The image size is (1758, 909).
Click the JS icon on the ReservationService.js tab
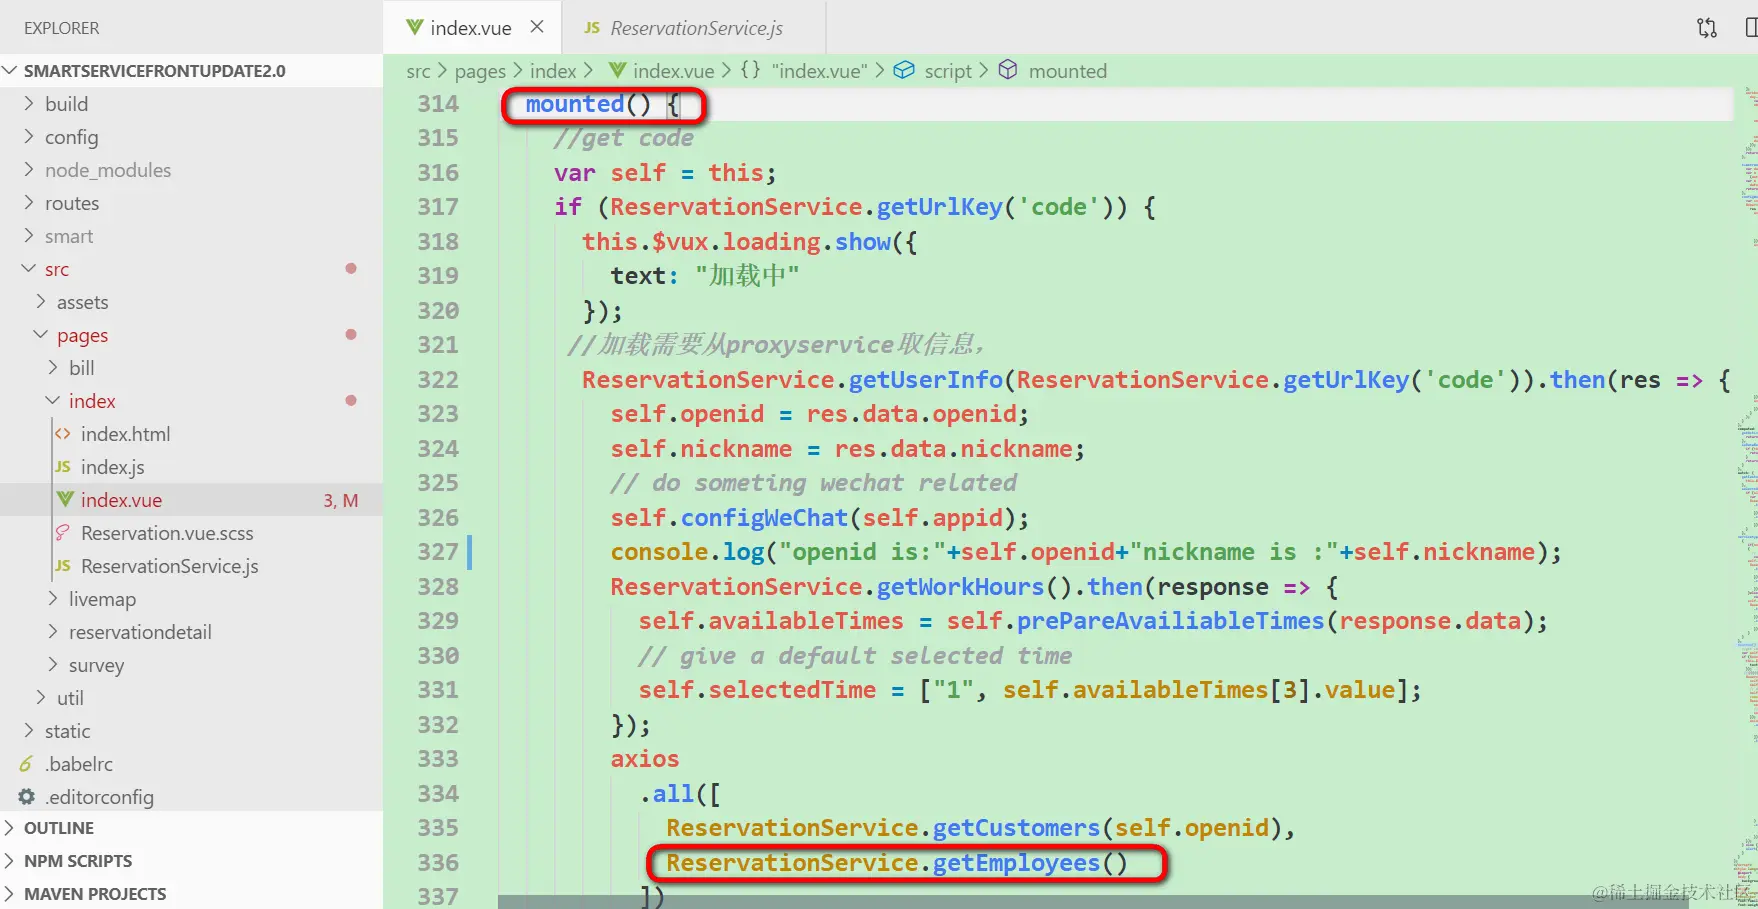click(x=592, y=28)
